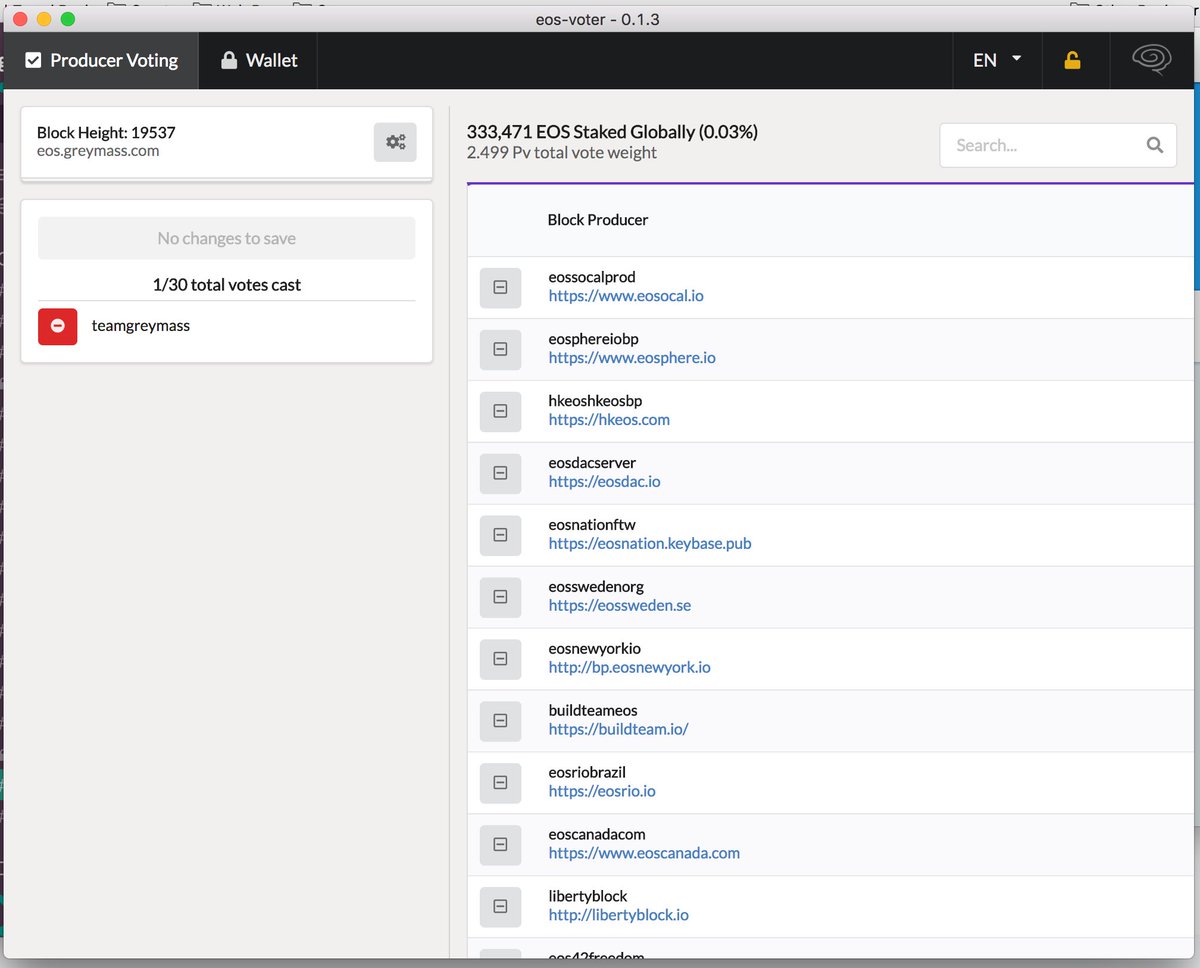Click the Block Height: 19537 text

click(x=106, y=132)
